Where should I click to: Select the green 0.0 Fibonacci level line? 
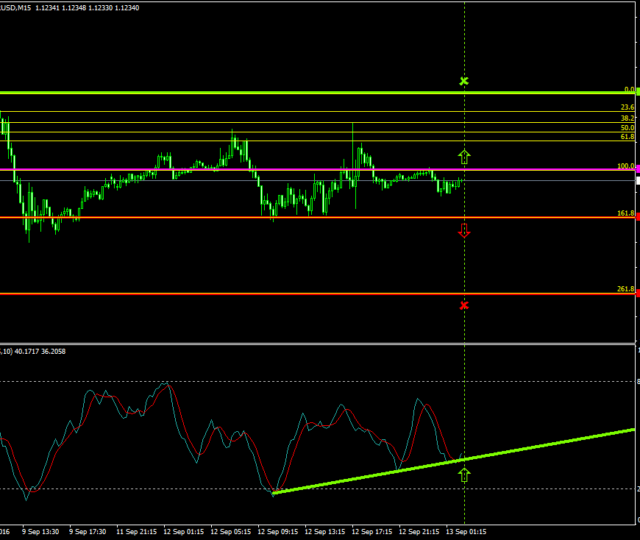click(x=300, y=92)
